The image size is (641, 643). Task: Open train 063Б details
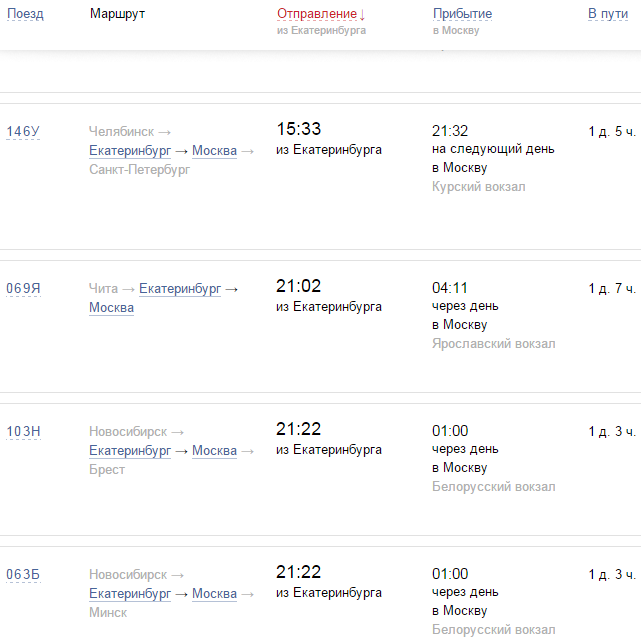[x=23, y=574]
